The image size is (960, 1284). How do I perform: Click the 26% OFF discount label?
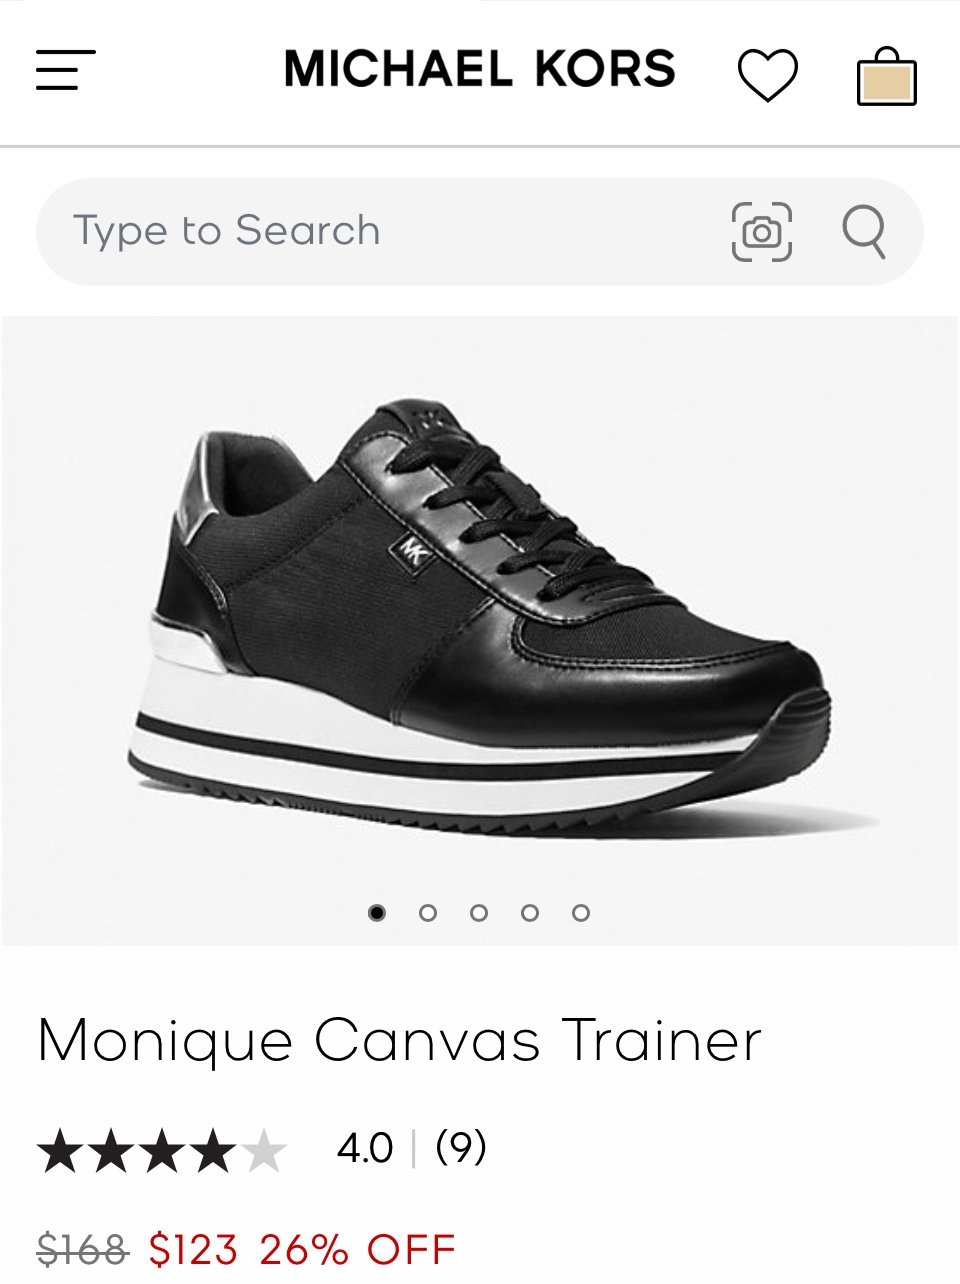coord(358,1249)
